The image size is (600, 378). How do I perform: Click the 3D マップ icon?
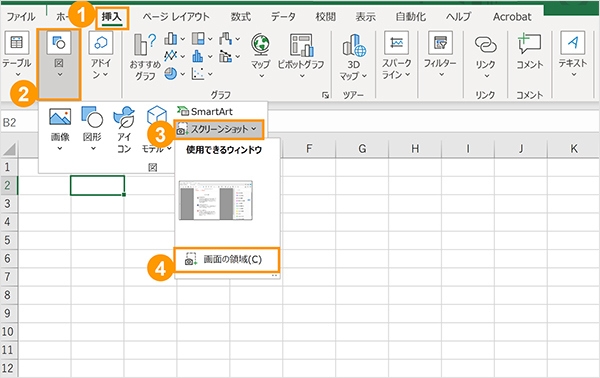pyautogui.click(x=354, y=45)
